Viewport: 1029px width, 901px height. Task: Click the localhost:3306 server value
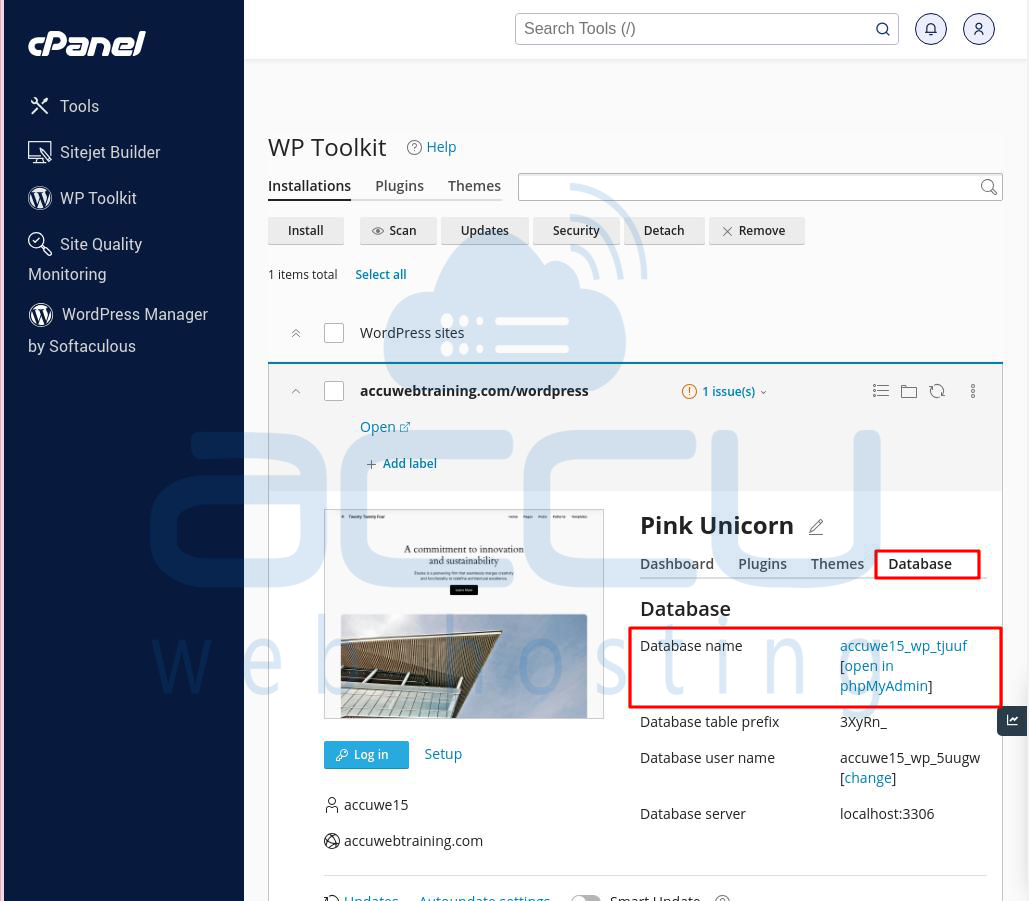tap(887, 814)
